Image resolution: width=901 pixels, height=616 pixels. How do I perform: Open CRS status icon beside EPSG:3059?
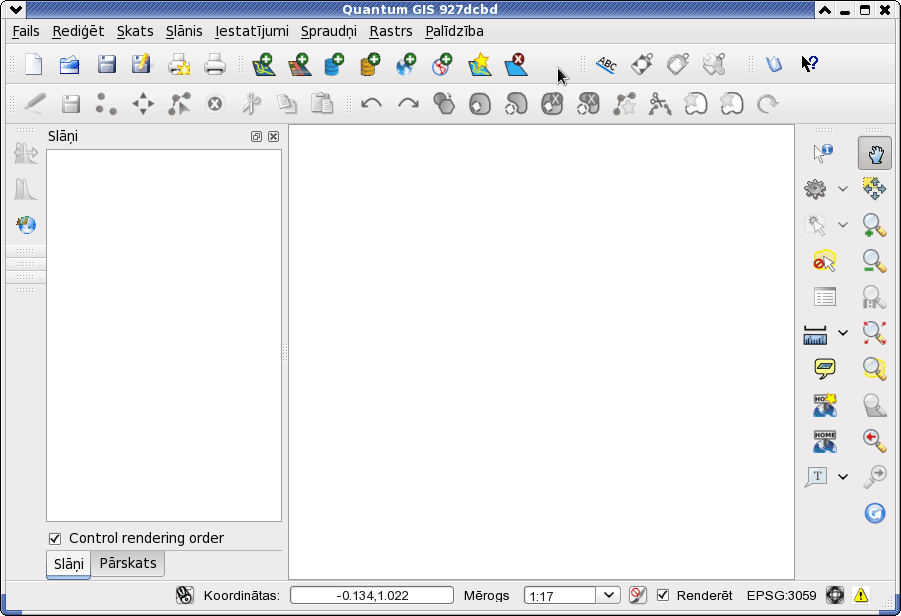(x=835, y=595)
